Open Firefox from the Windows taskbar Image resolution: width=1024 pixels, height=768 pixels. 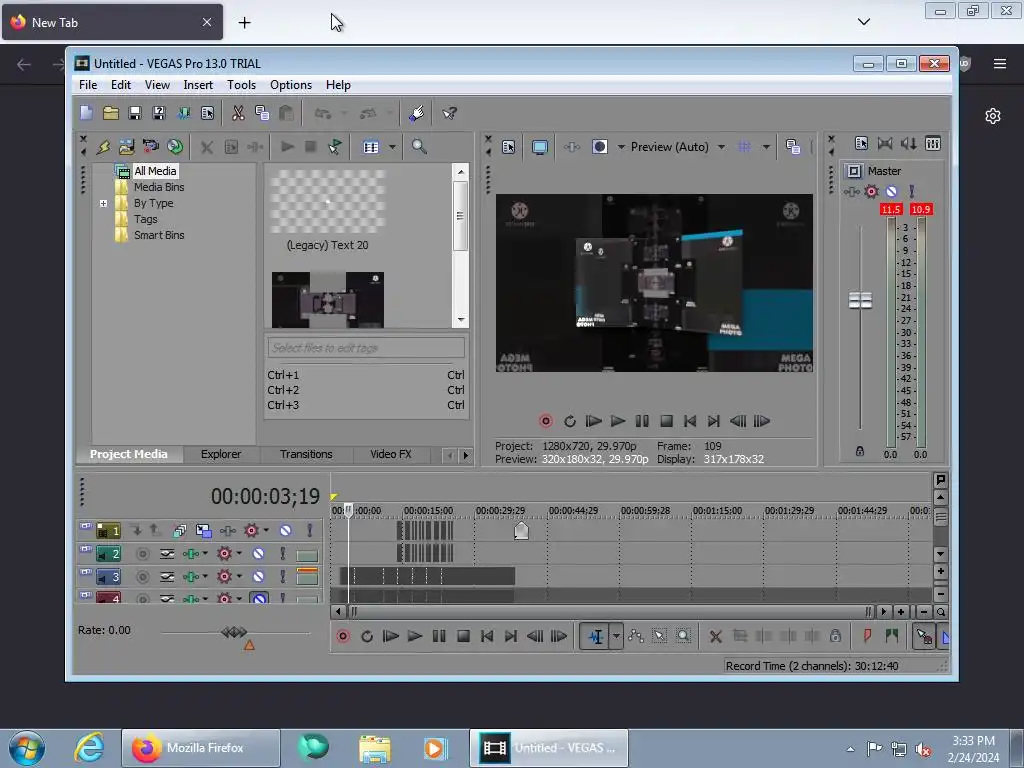pyautogui.click(x=200, y=748)
